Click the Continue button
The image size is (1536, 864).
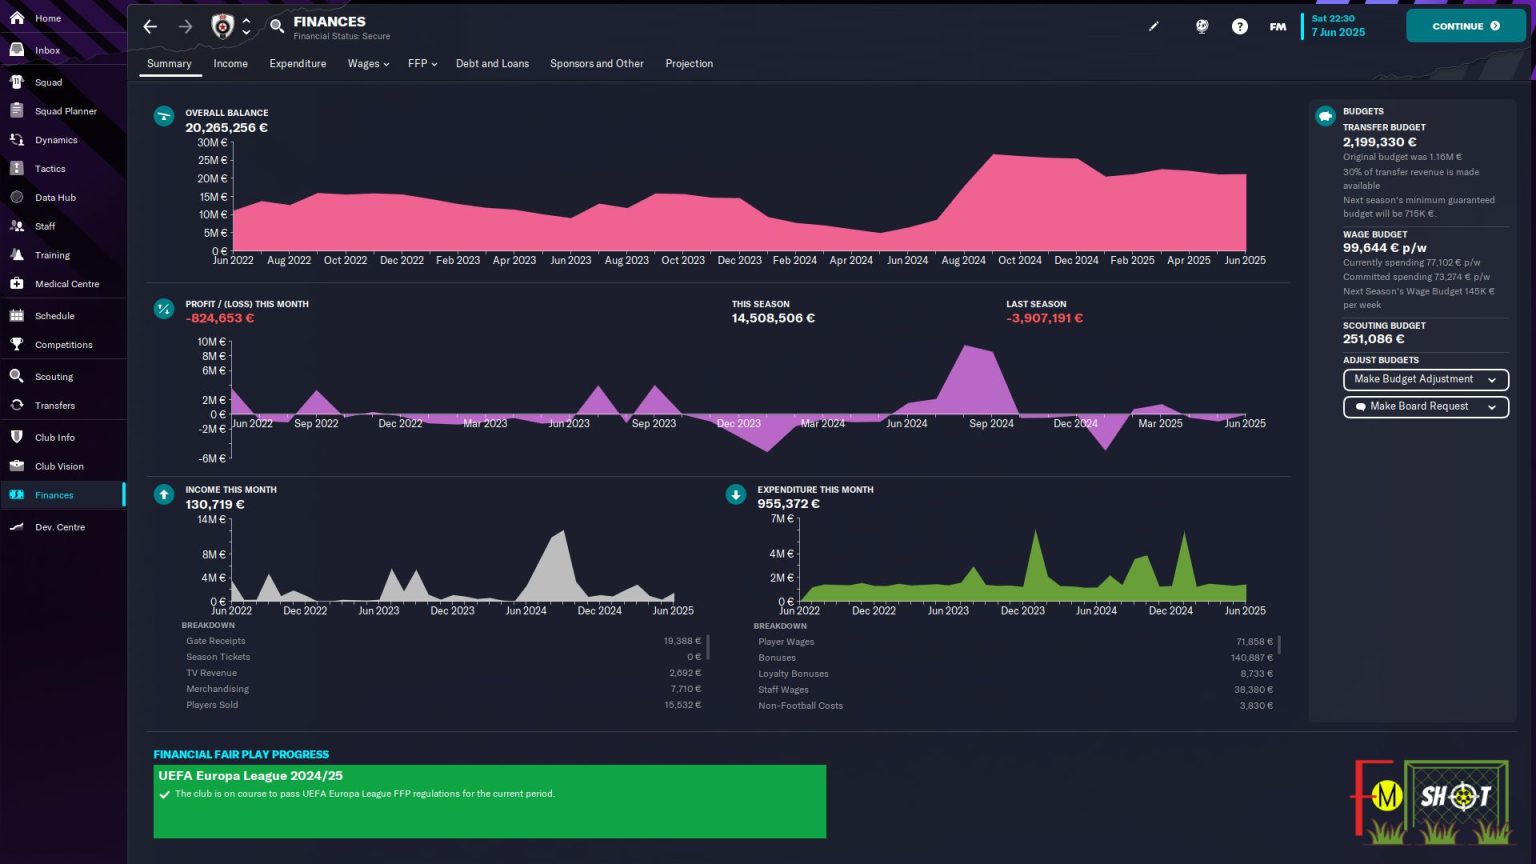tap(1466, 26)
